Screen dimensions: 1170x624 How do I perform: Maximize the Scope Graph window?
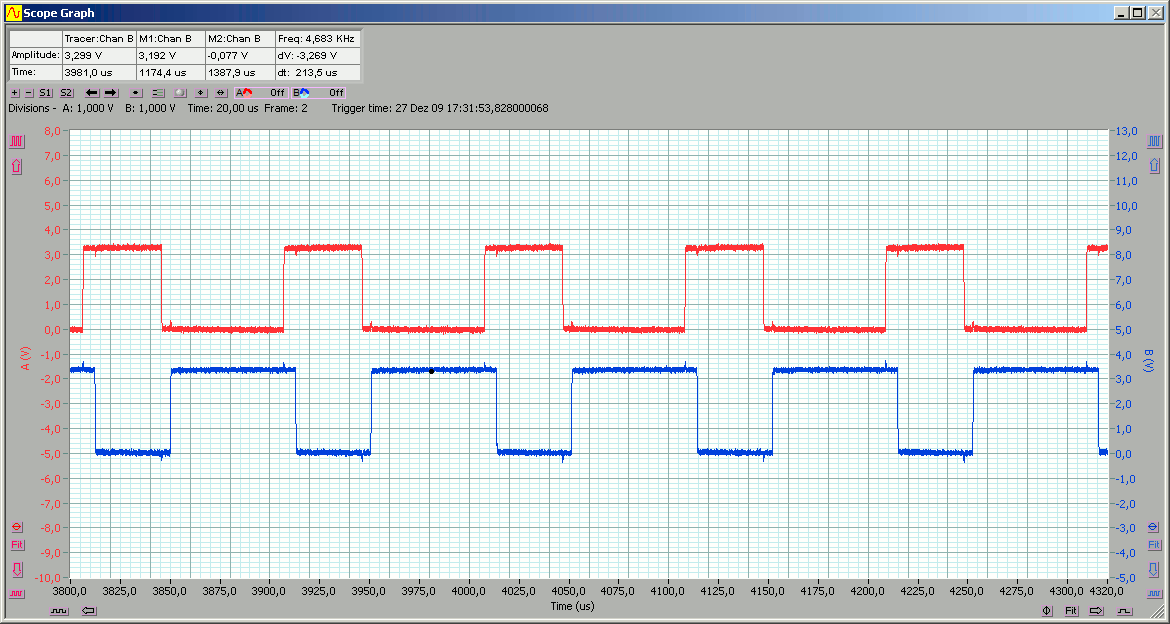pyautogui.click(x=1137, y=13)
